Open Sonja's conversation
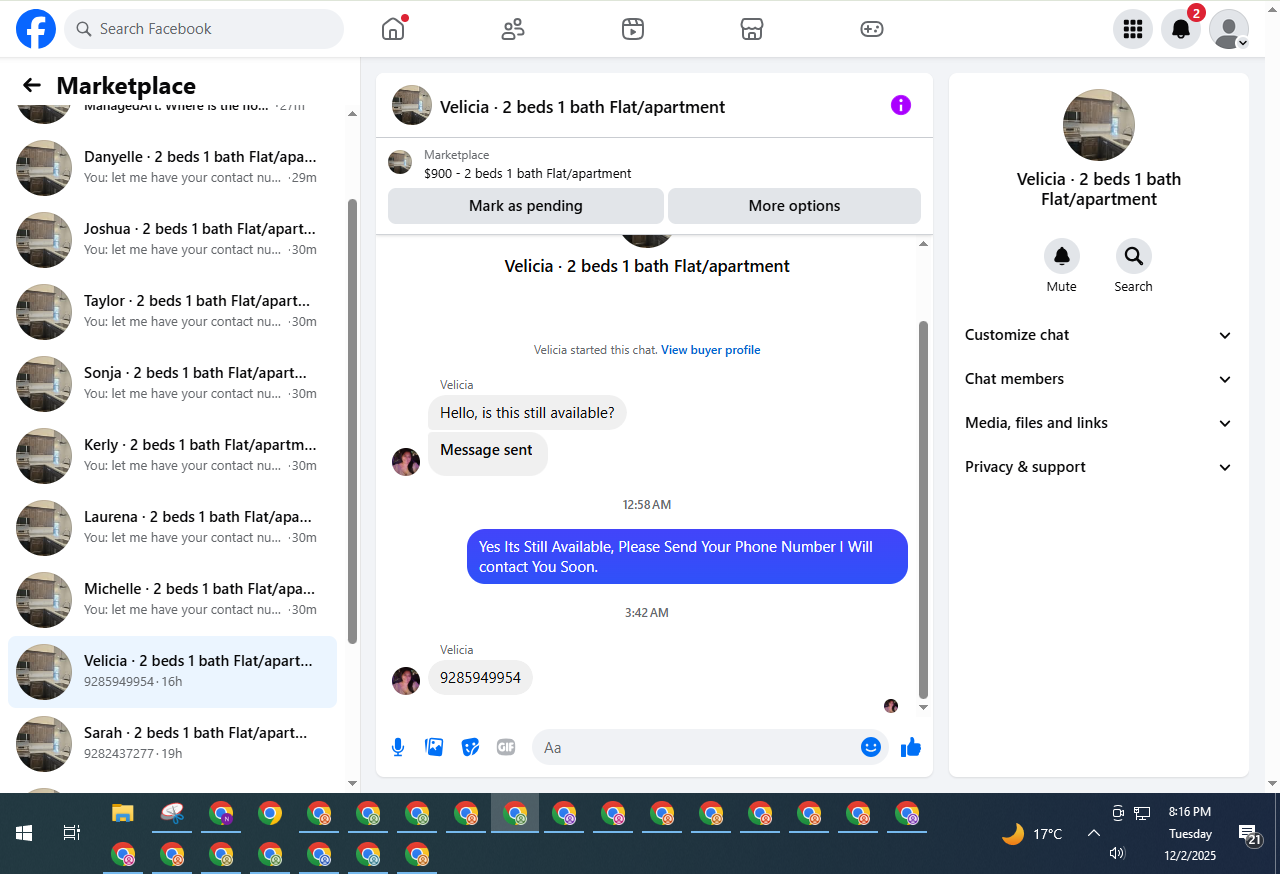 click(x=172, y=383)
